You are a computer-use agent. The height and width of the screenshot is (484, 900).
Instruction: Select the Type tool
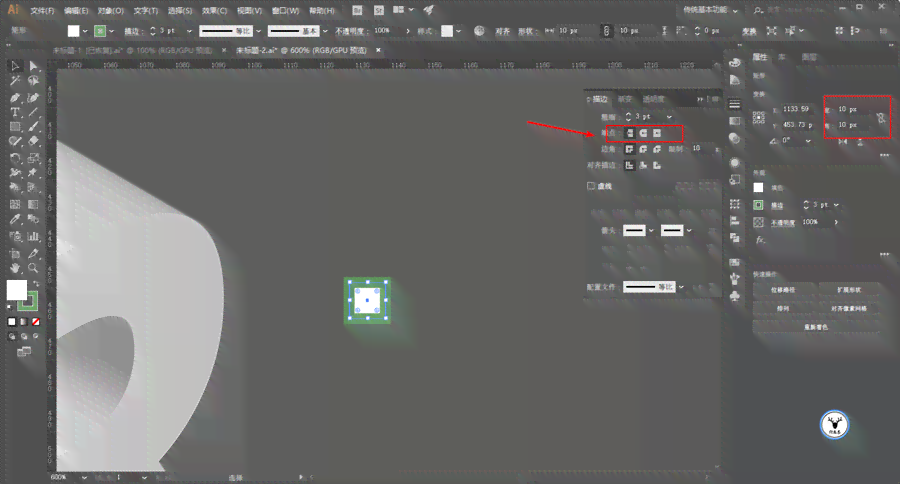point(15,113)
